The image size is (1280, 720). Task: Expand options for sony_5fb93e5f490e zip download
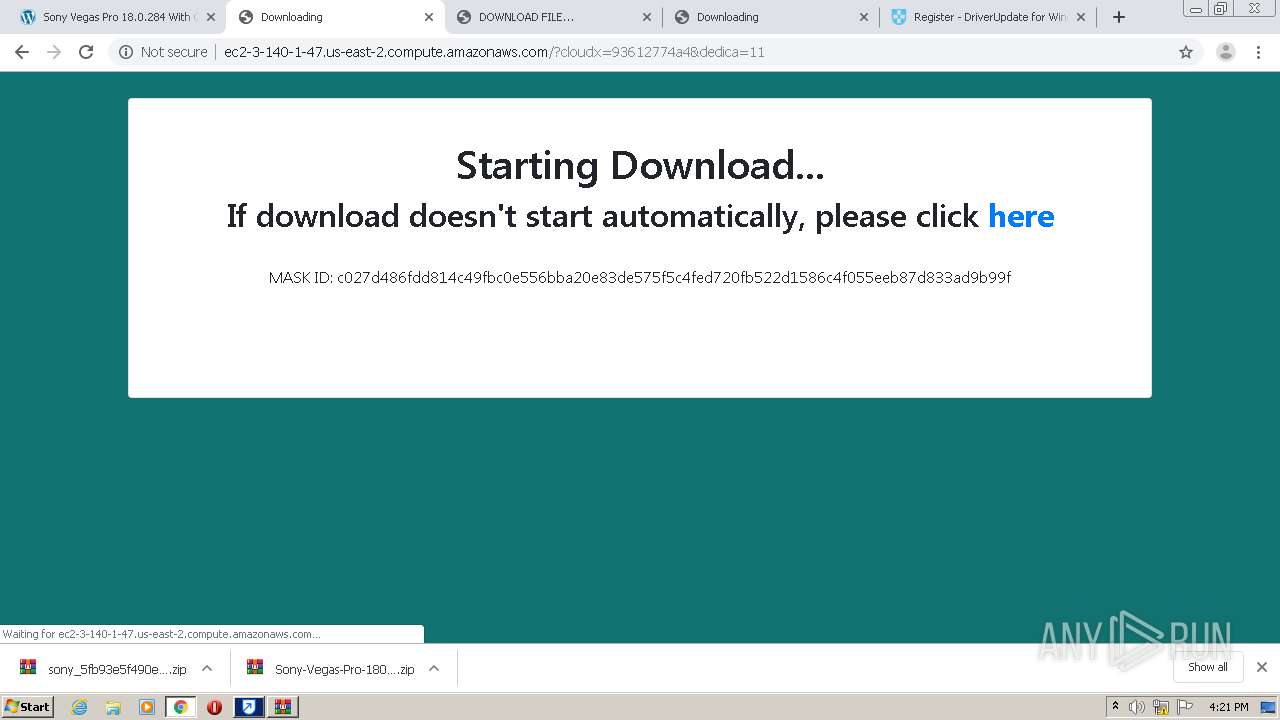(207, 668)
